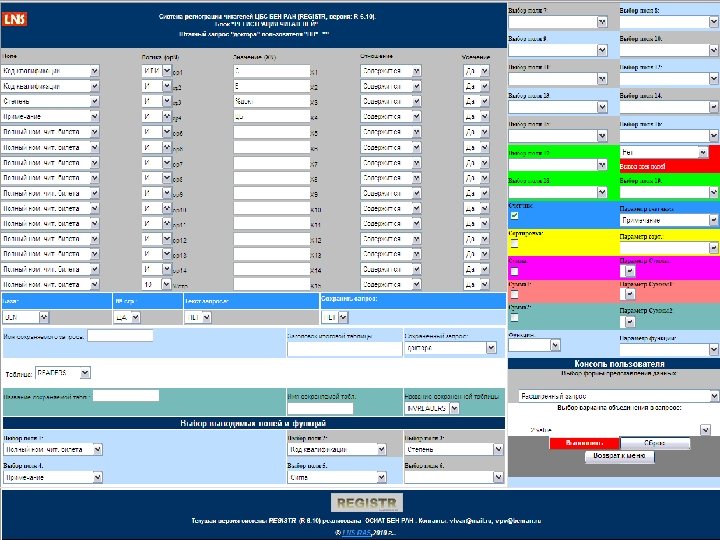Click the Имя сохраняемой табл. input
720x540 pixels.
coord(321,408)
